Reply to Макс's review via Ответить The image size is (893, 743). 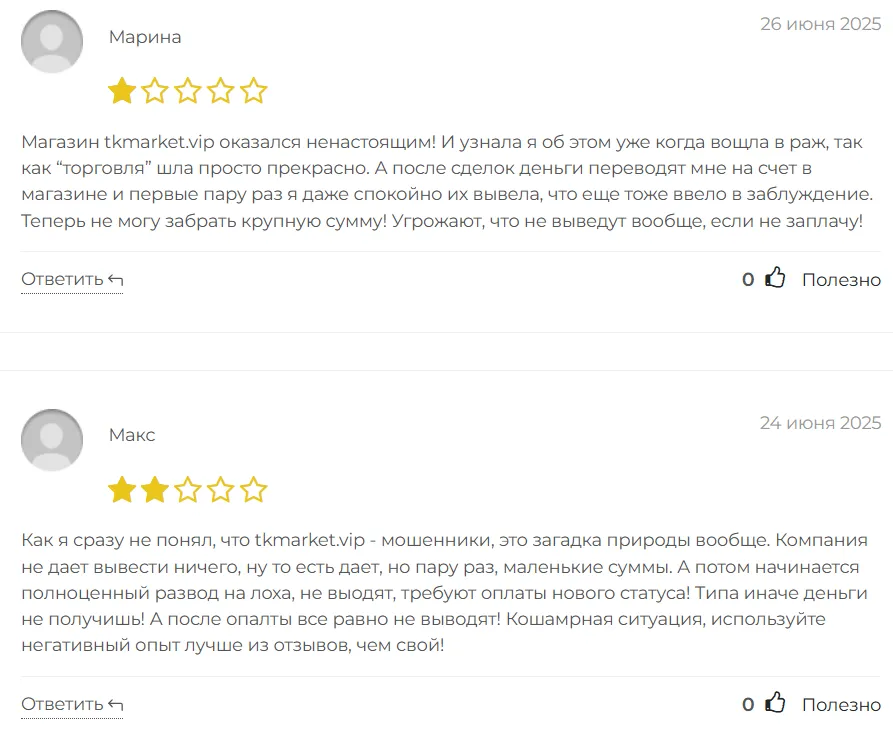tap(72, 704)
